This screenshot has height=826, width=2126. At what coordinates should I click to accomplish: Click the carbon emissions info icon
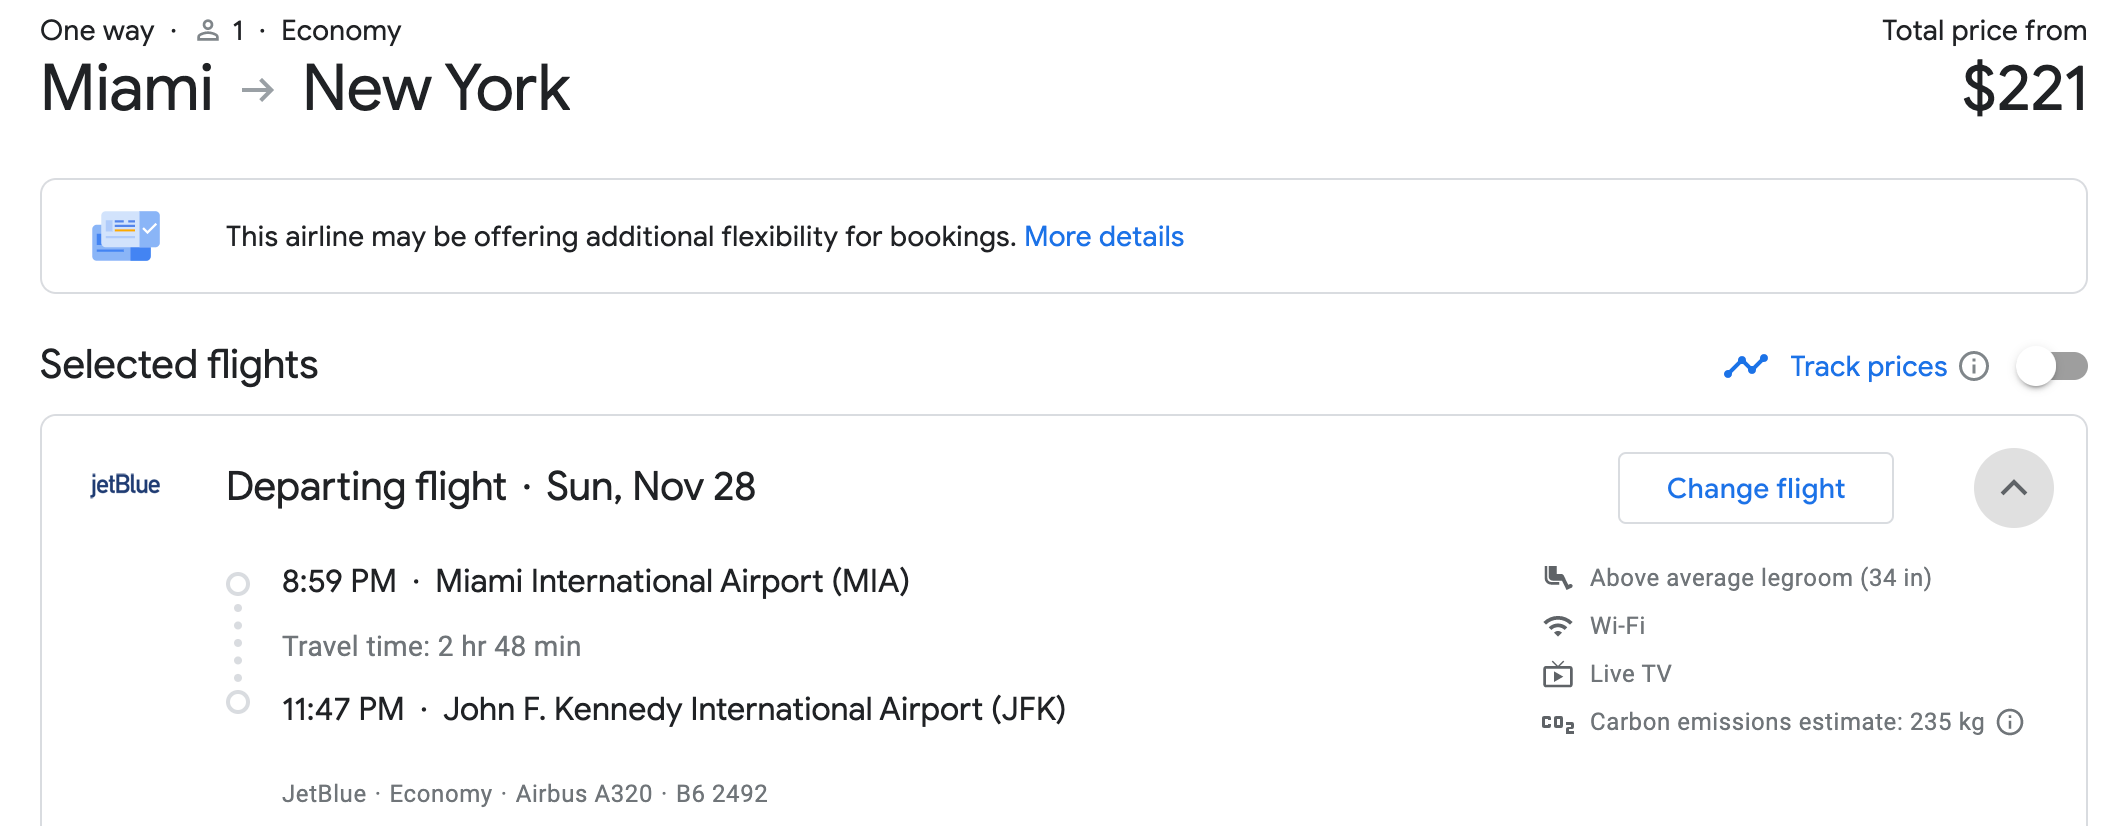tap(2010, 722)
